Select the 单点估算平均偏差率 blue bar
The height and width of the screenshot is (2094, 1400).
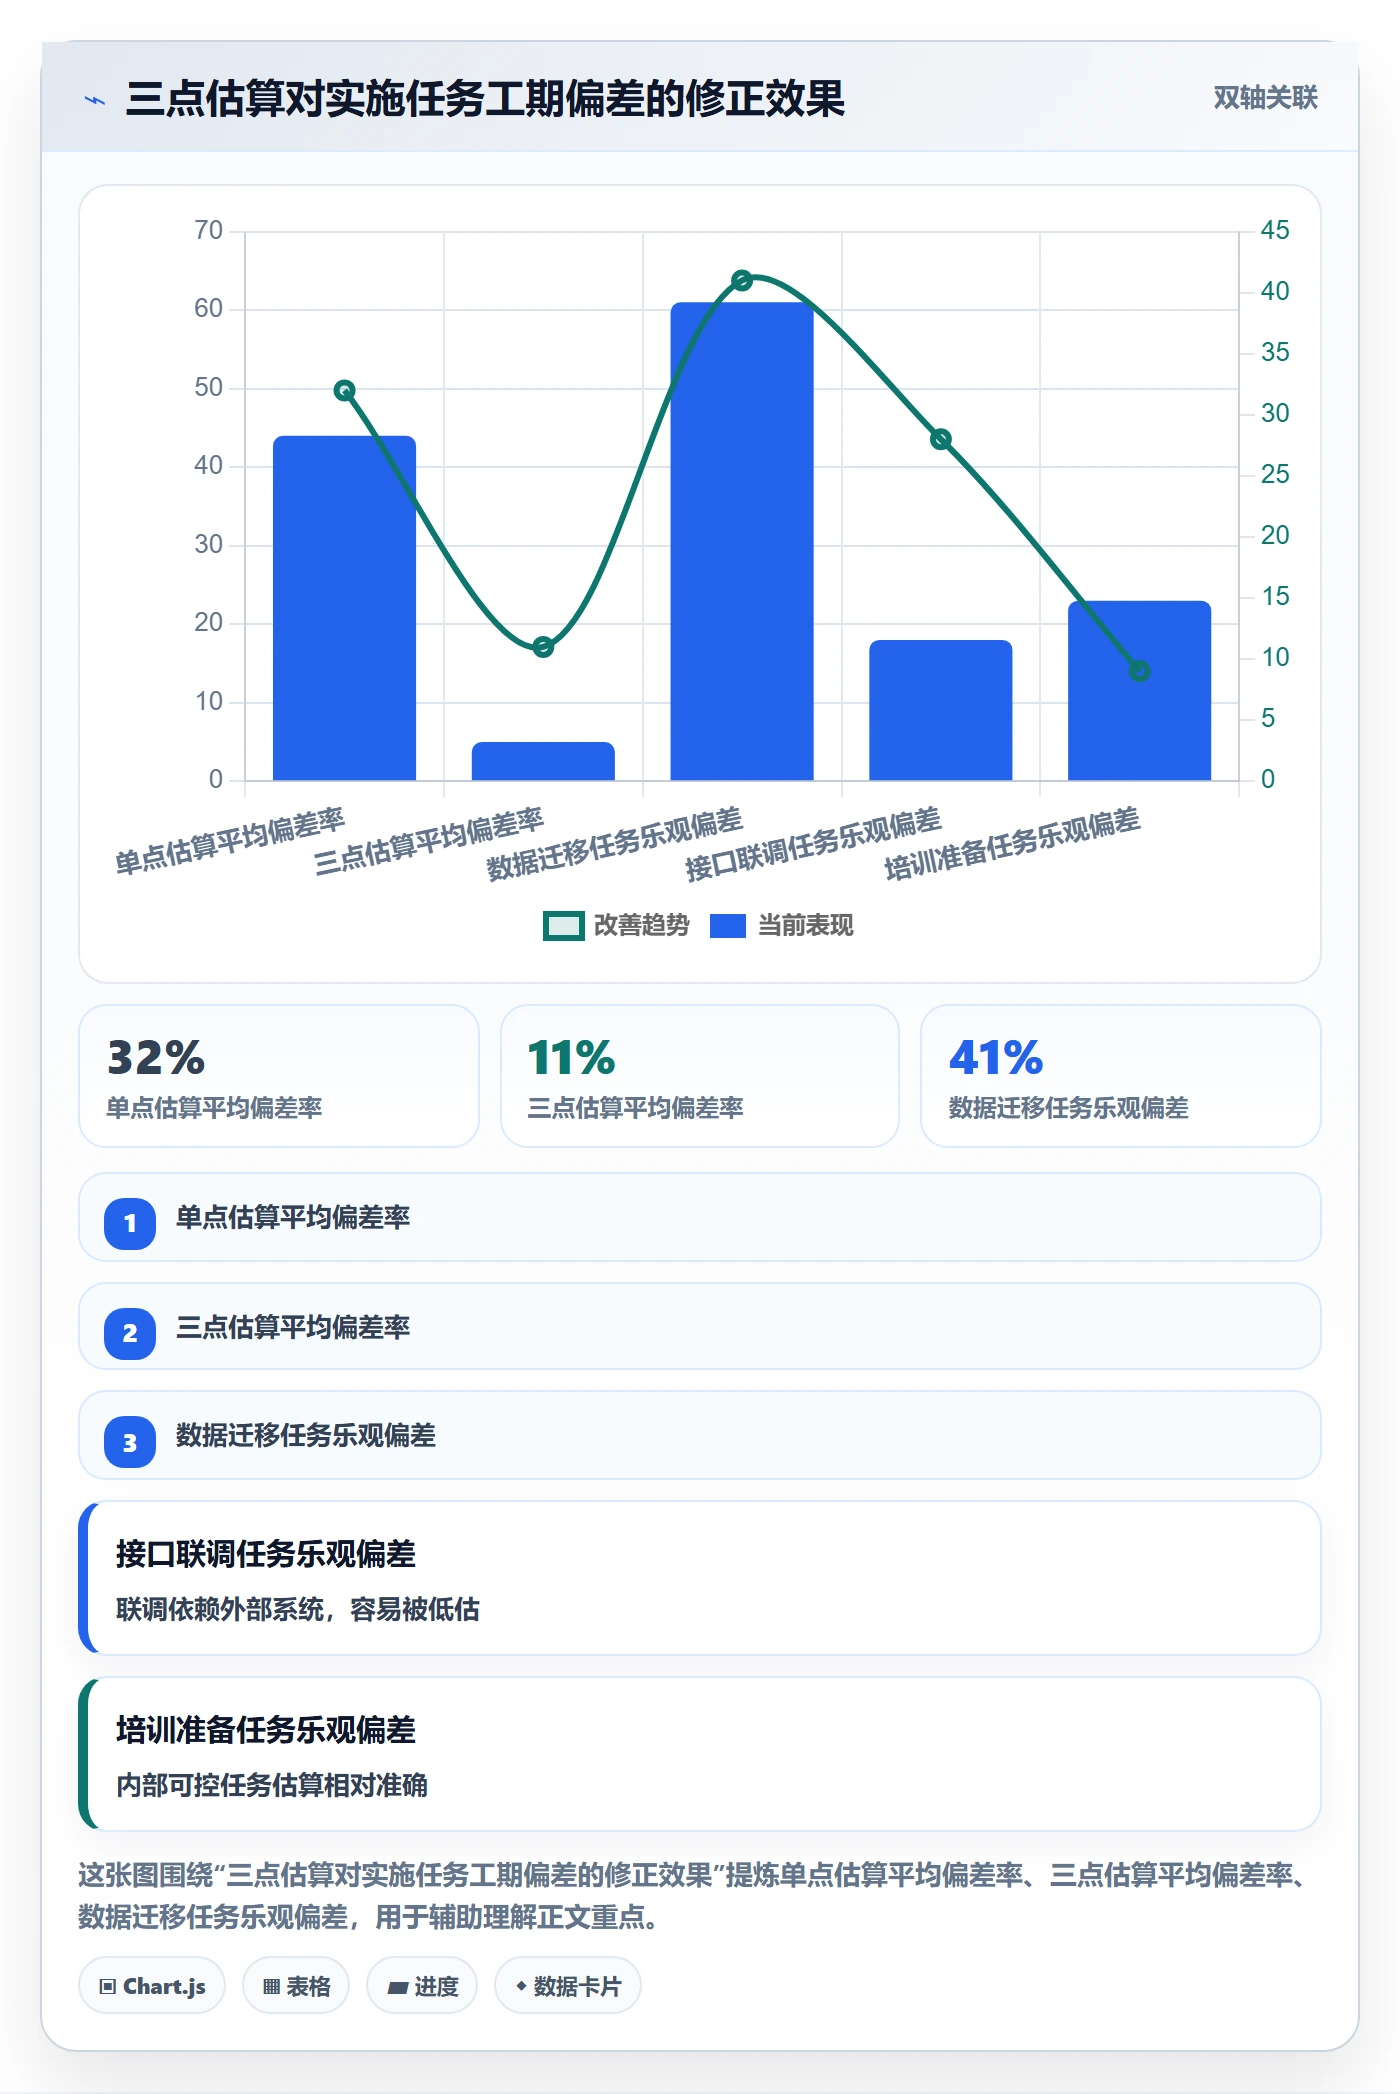pyautogui.click(x=344, y=608)
